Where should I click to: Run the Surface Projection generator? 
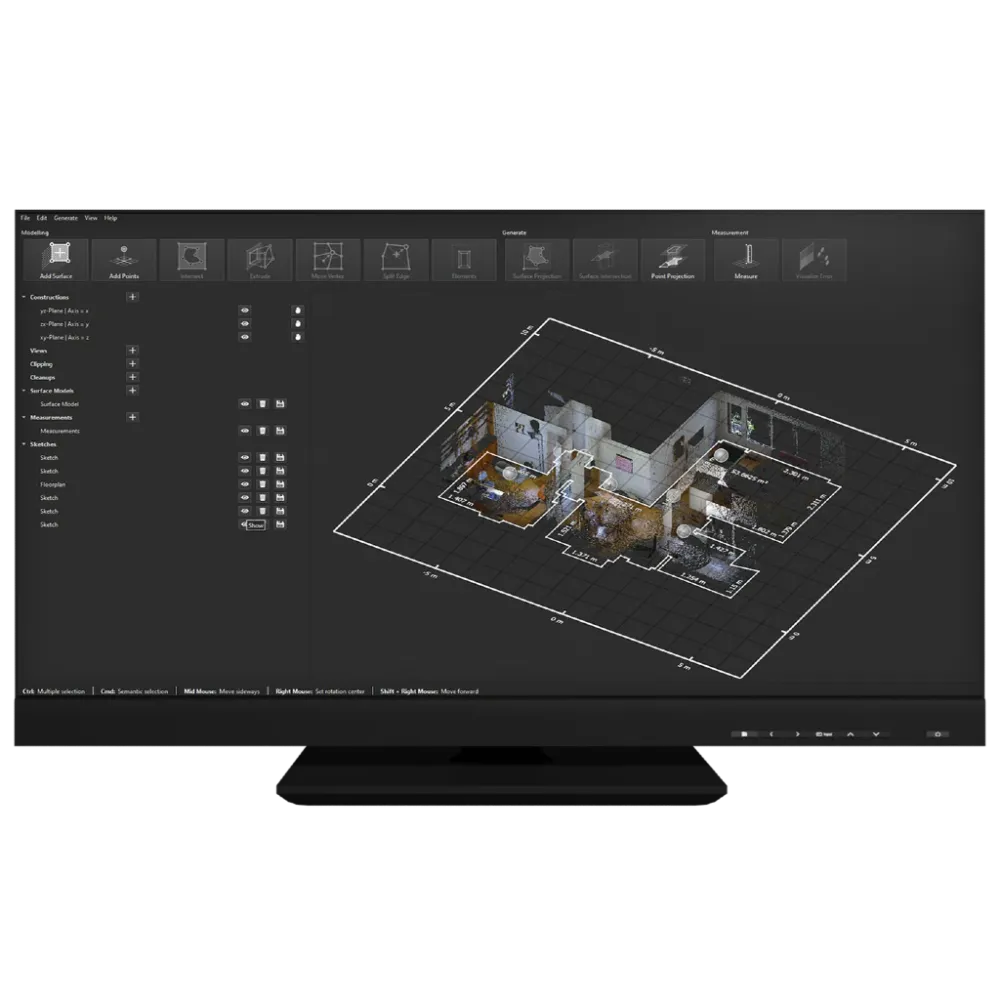pyautogui.click(x=537, y=260)
